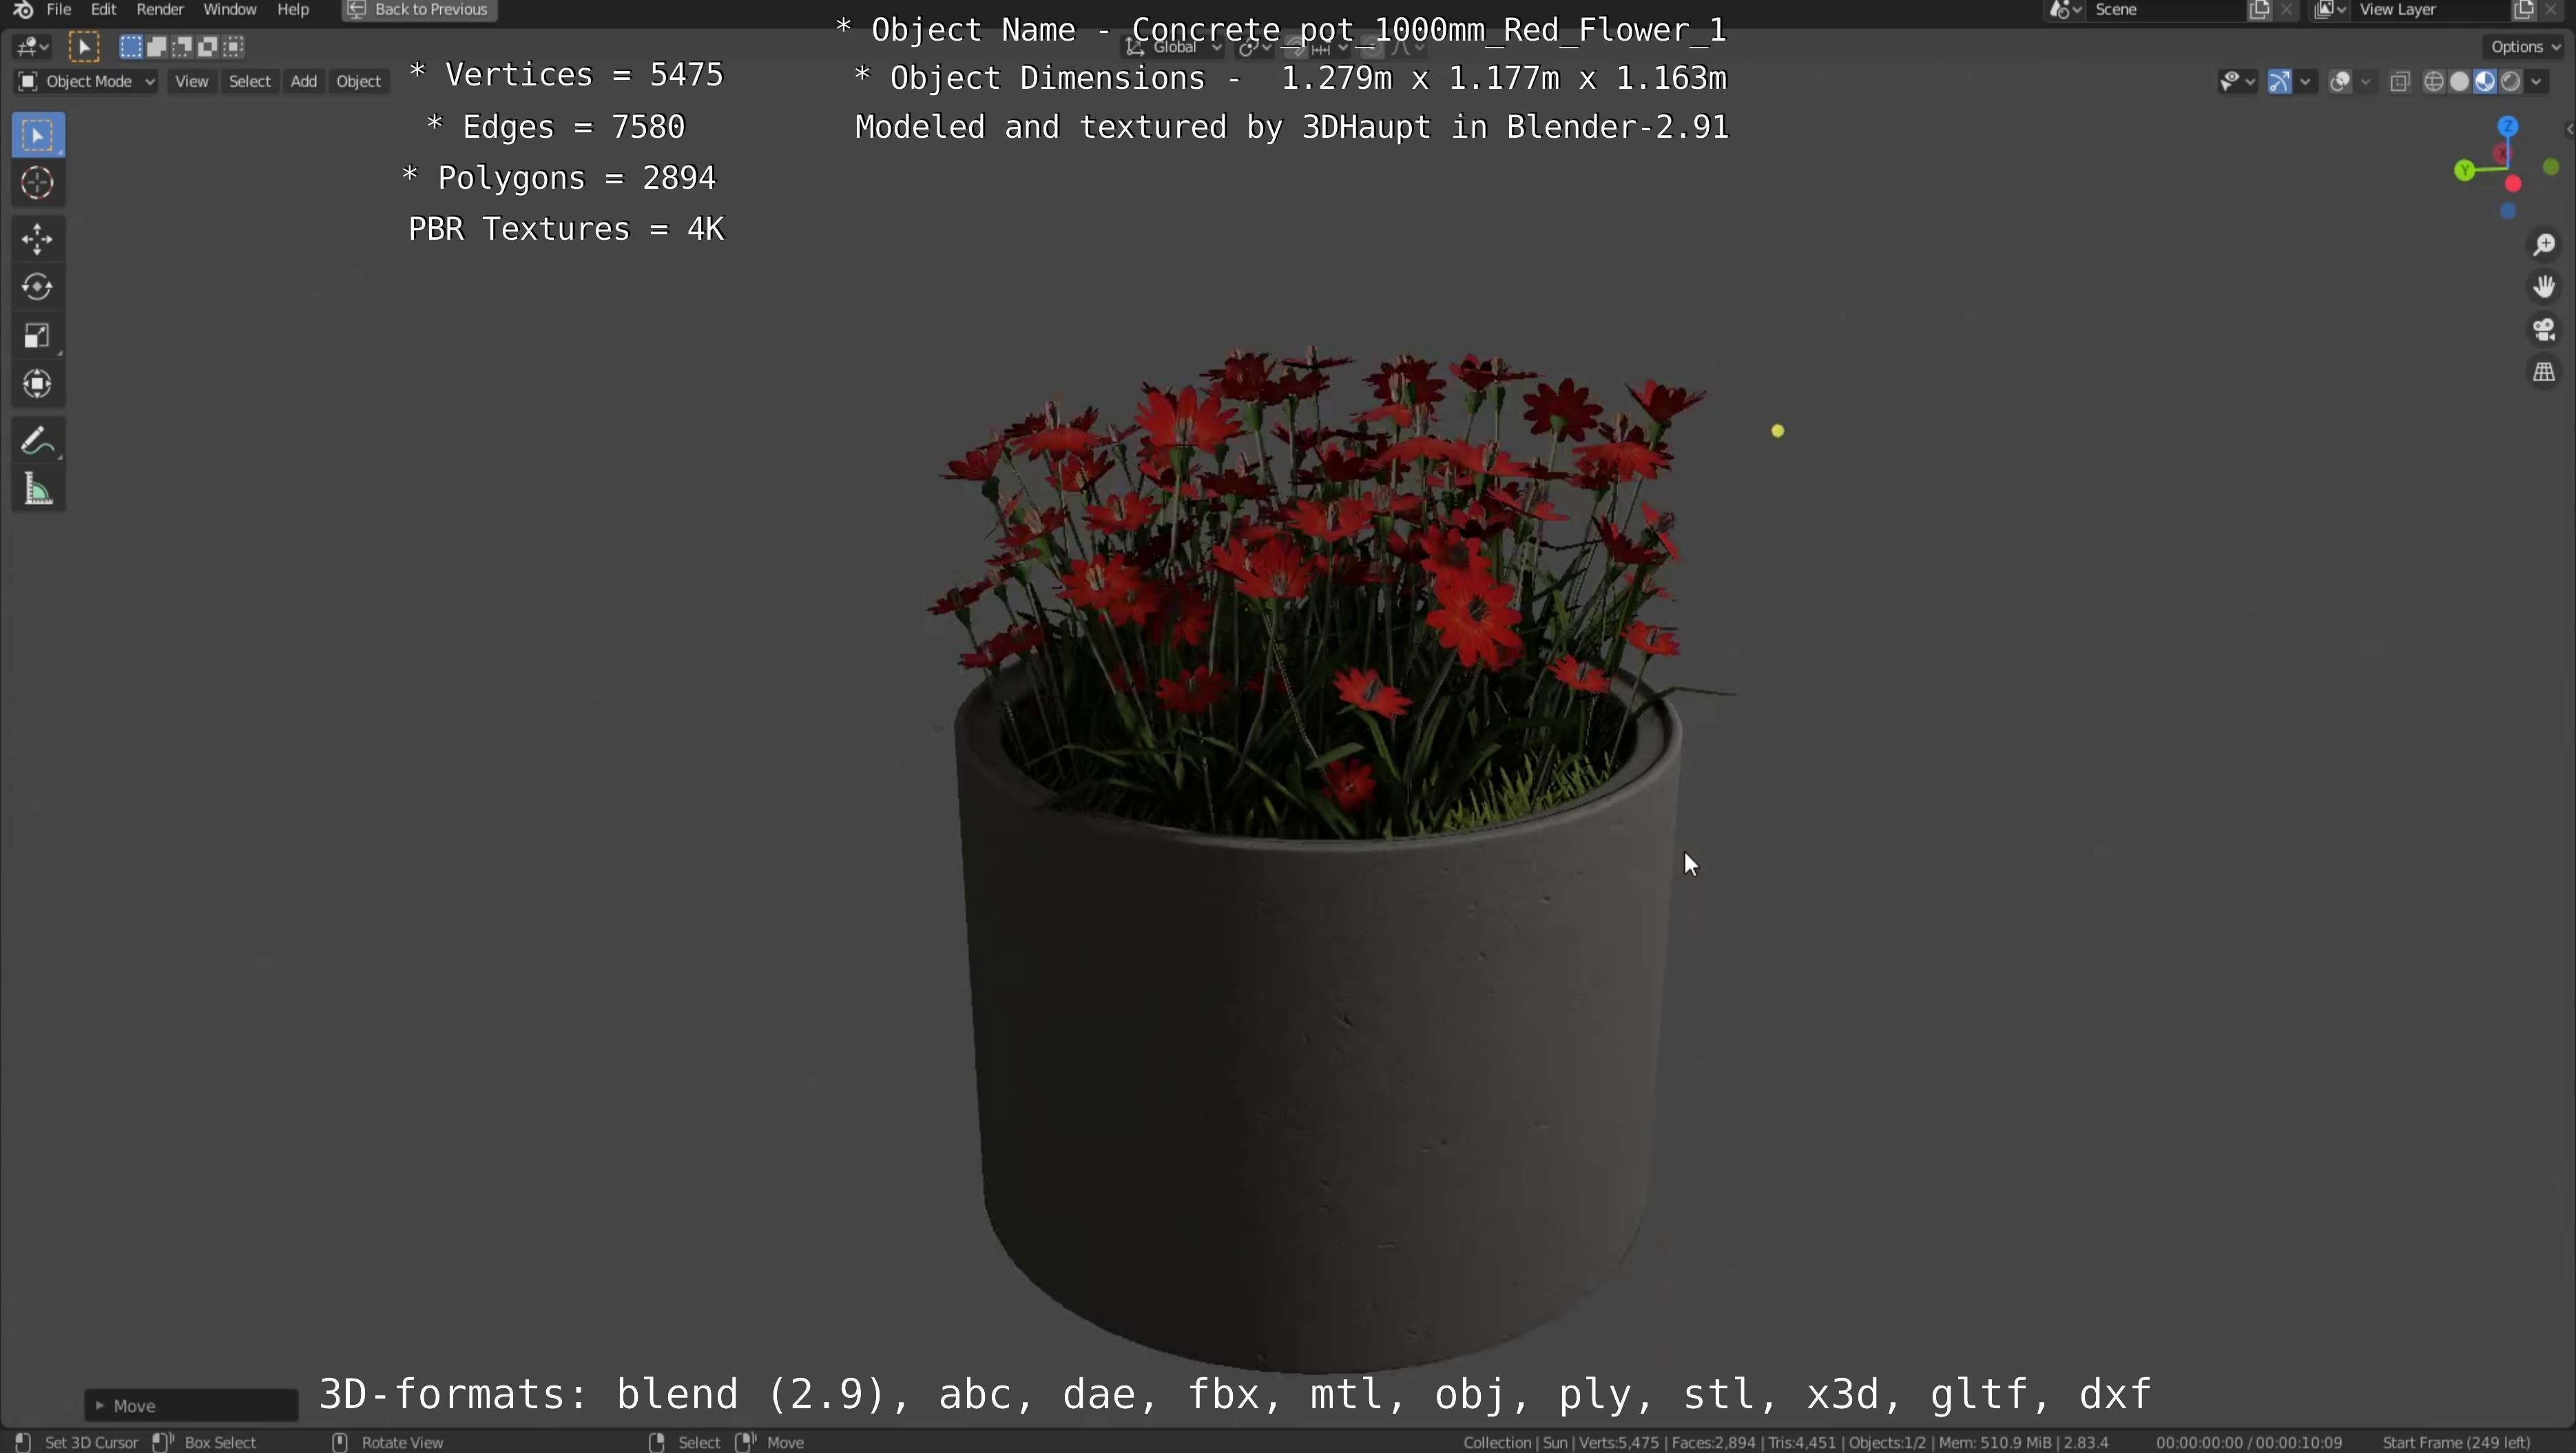Viewport: 2576px width, 1453px height.
Task: Open the gizmo options dropdown arrow
Action: point(2306,82)
